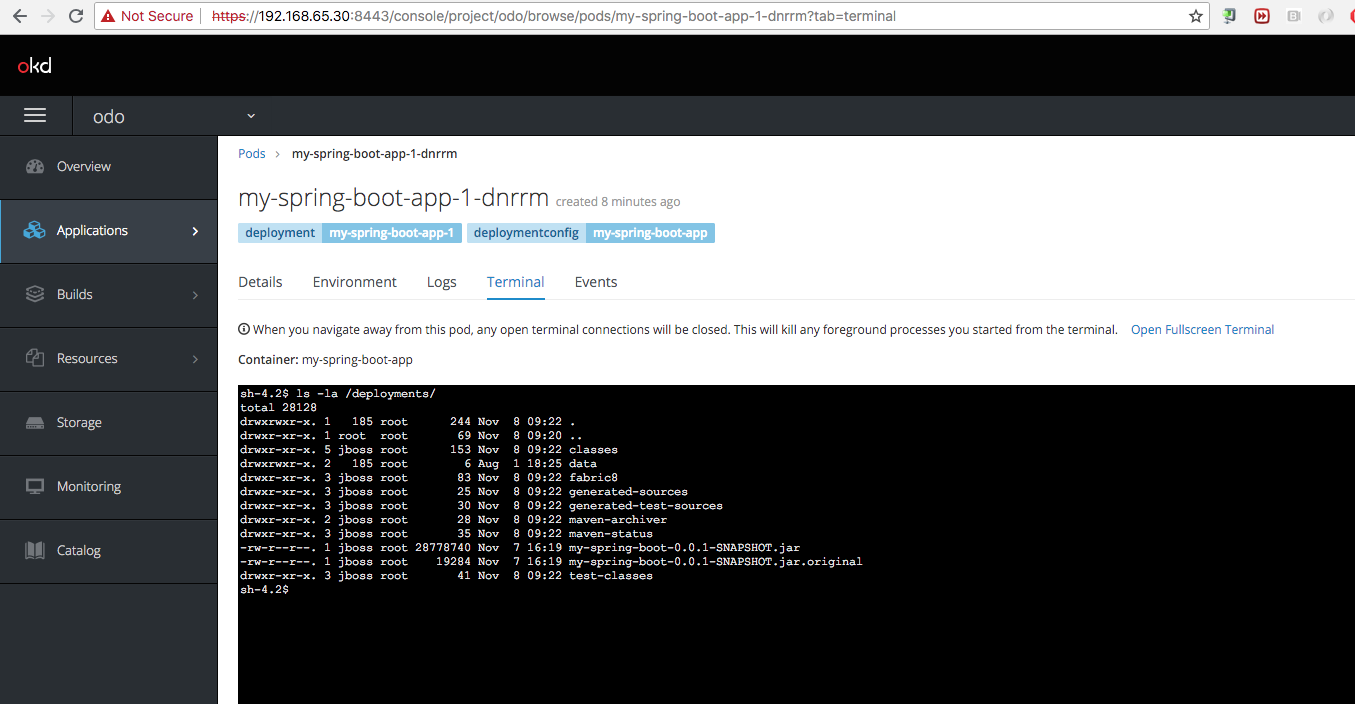The image size is (1355, 704).
Task: Click the browser back arrow
Action: [x=20, y=16]
